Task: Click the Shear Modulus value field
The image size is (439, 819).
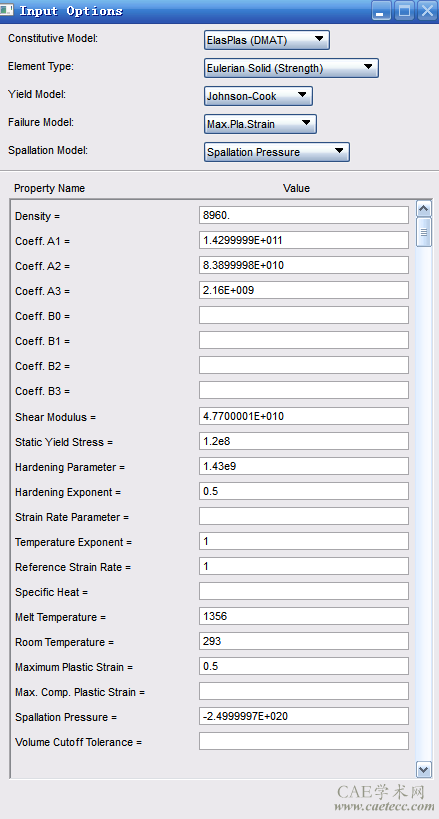Action: [x=304, y=416]
